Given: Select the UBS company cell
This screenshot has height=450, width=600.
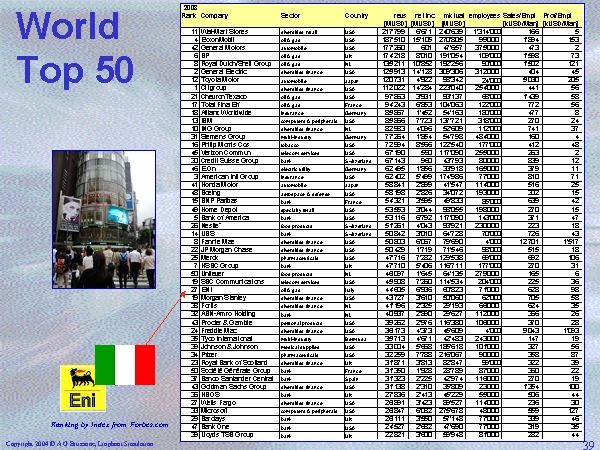Looking at the screenshot, I should click(240, 234).
